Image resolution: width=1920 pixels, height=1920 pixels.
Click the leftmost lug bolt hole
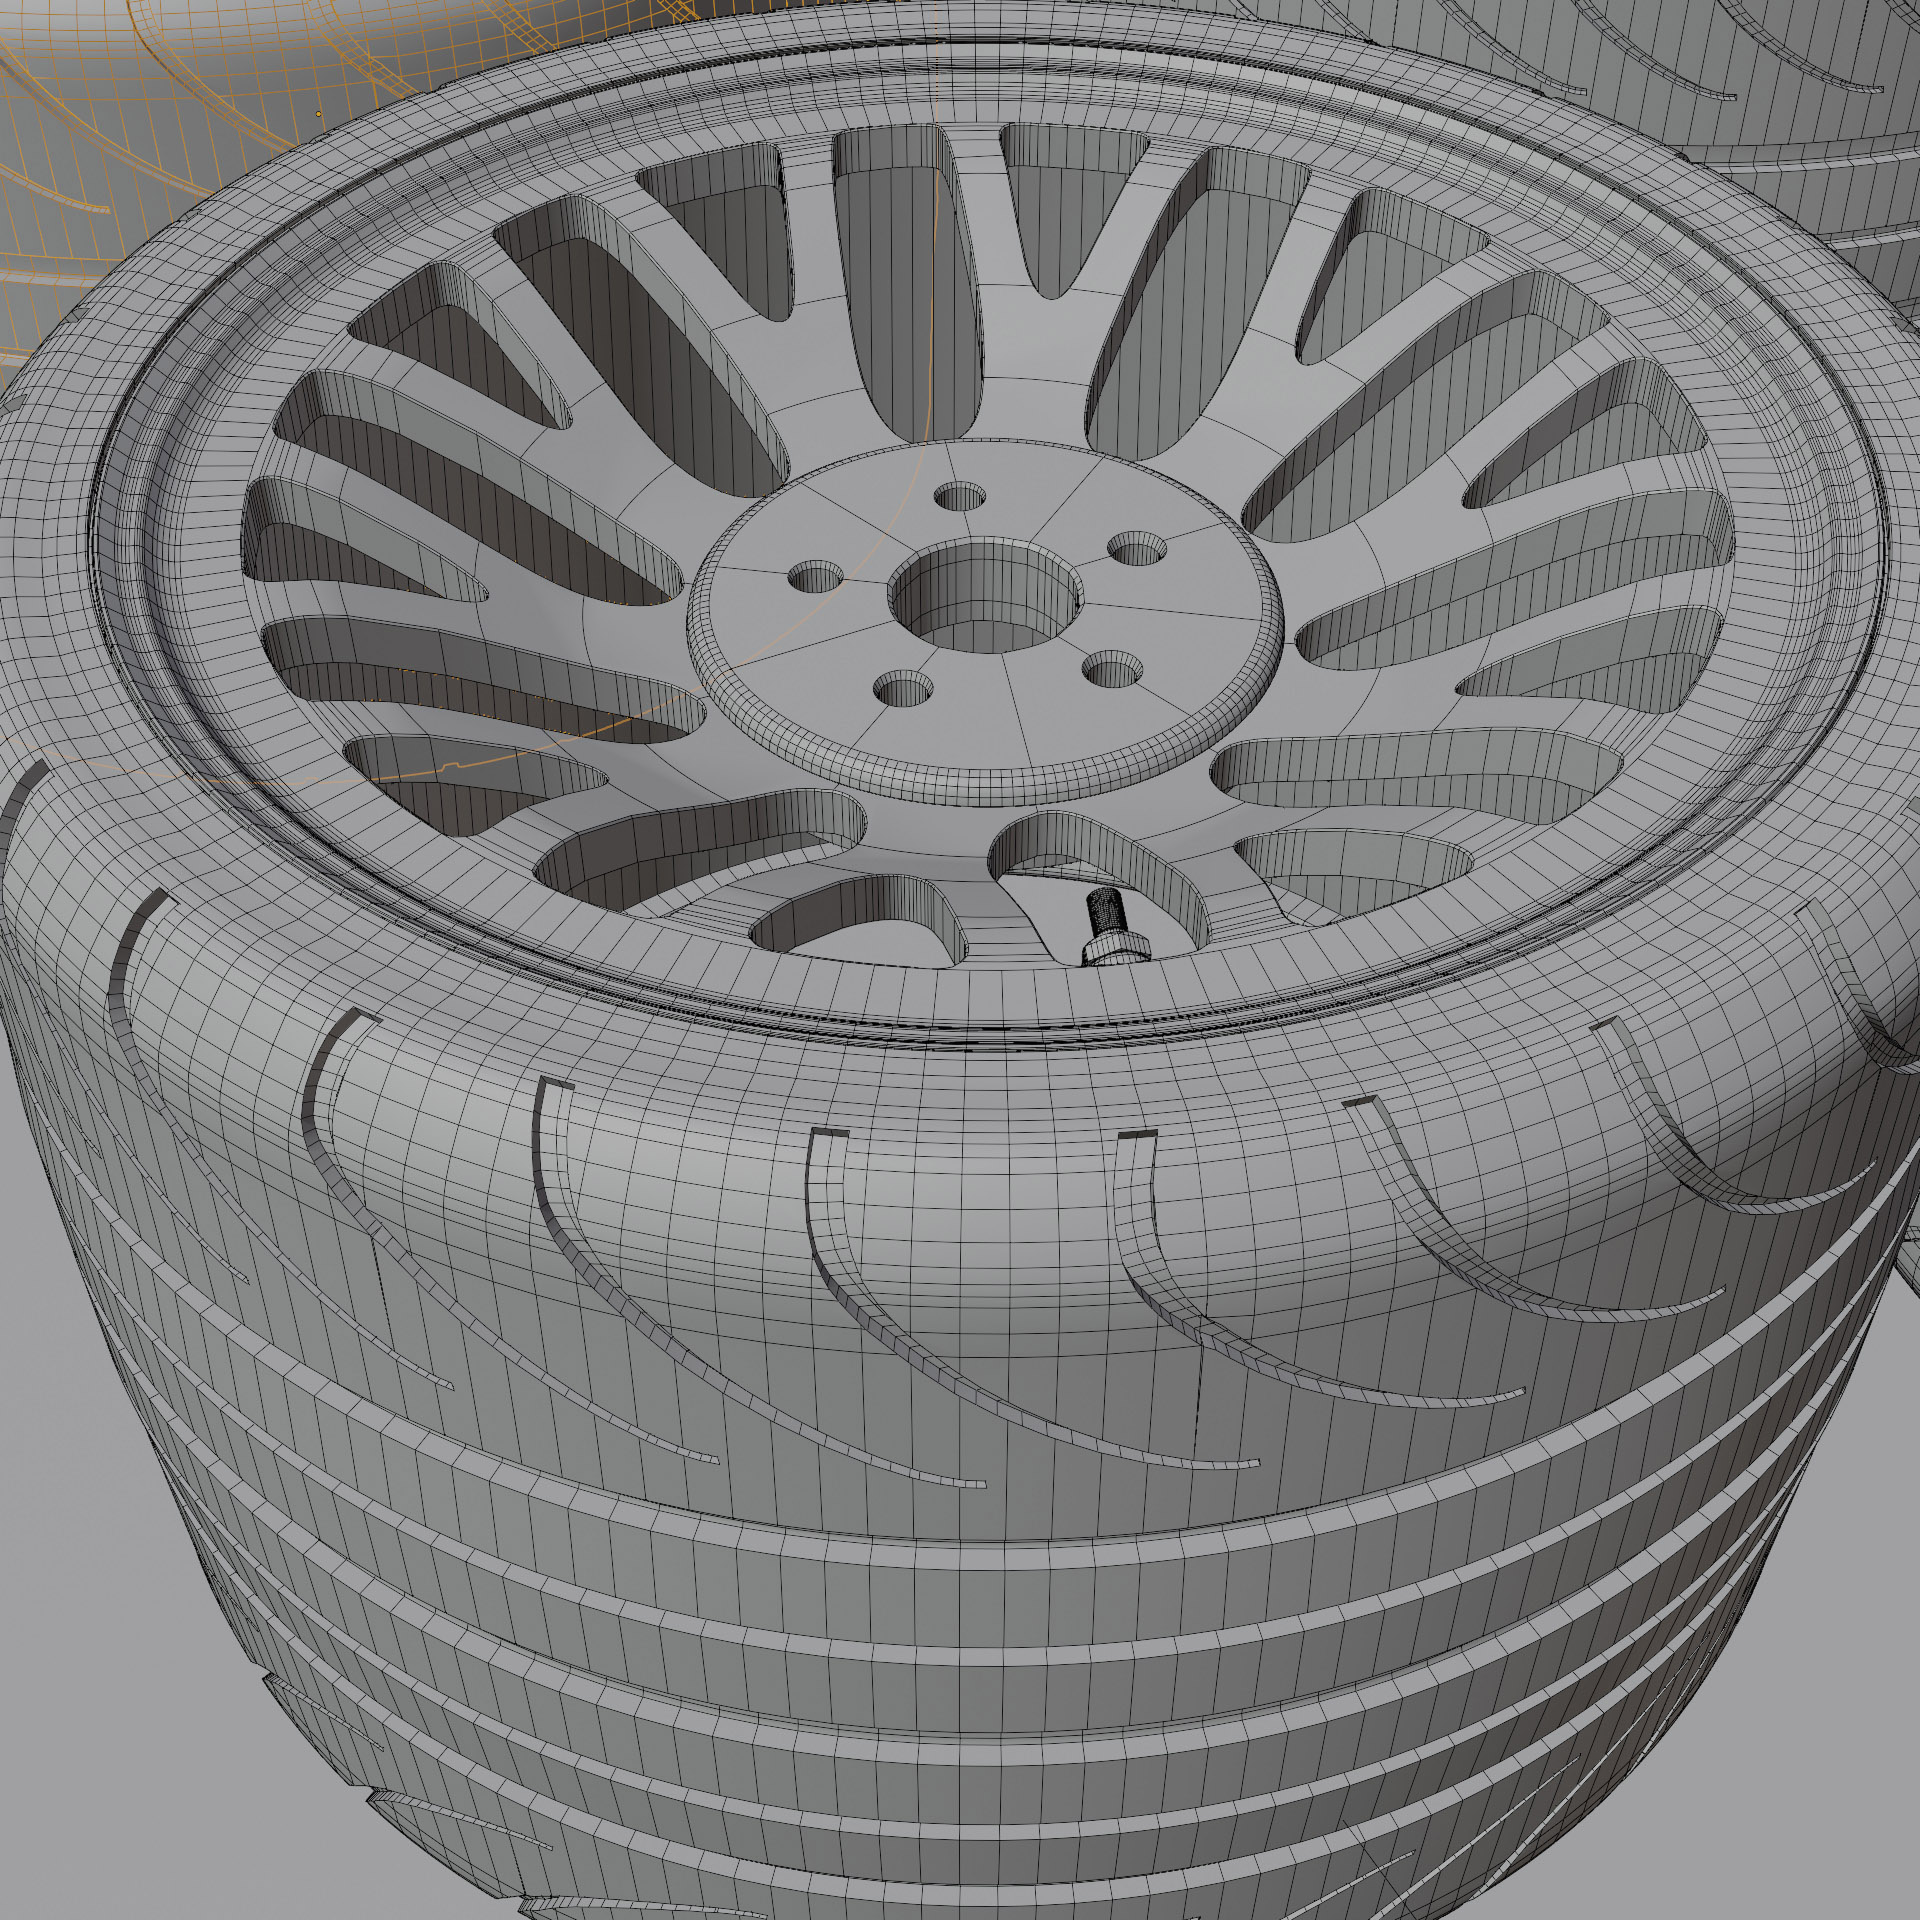tap(816, 575)
